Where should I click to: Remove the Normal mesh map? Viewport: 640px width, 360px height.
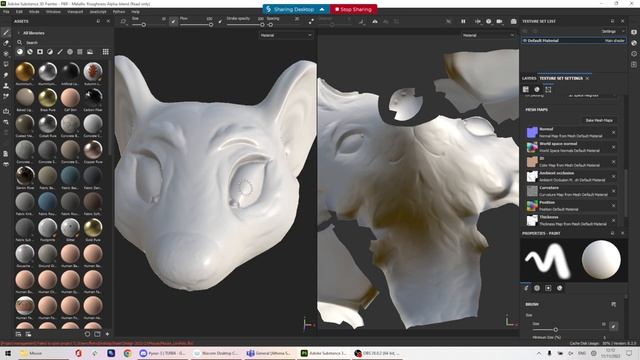click(613, 132)
